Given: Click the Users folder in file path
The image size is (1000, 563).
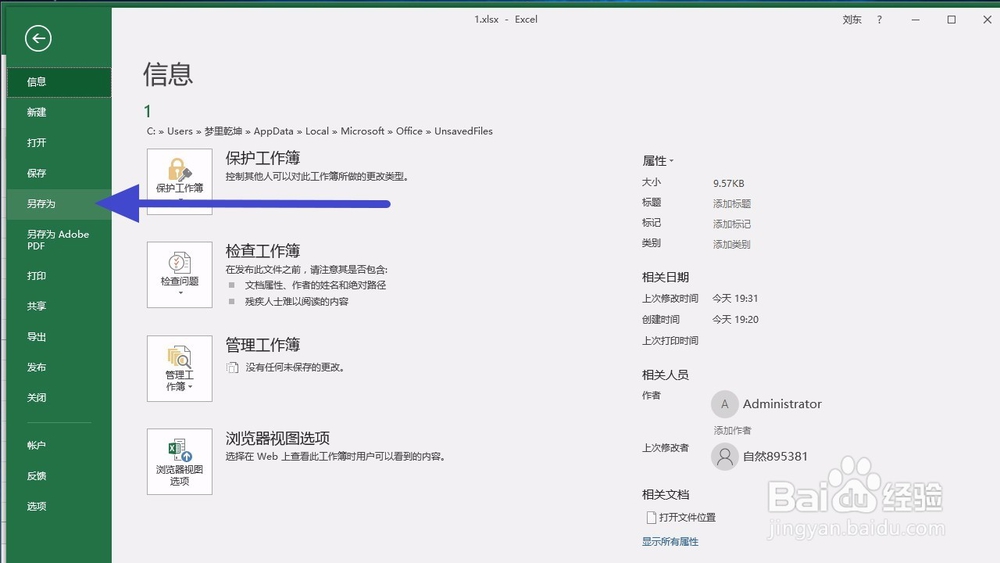Looking at the screenshot, I should (x=179, y=131).
